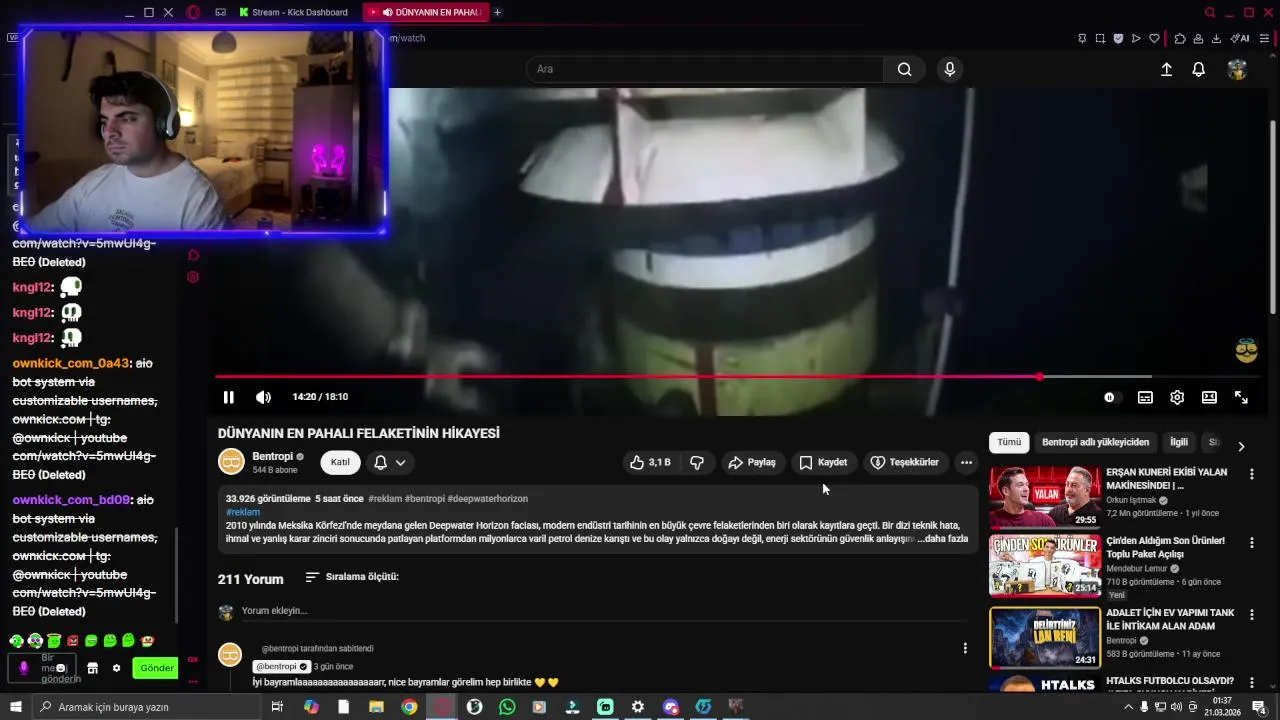Pause the video with the player button
This screenshot has width=1280, height=720.
tap(228, 397)
